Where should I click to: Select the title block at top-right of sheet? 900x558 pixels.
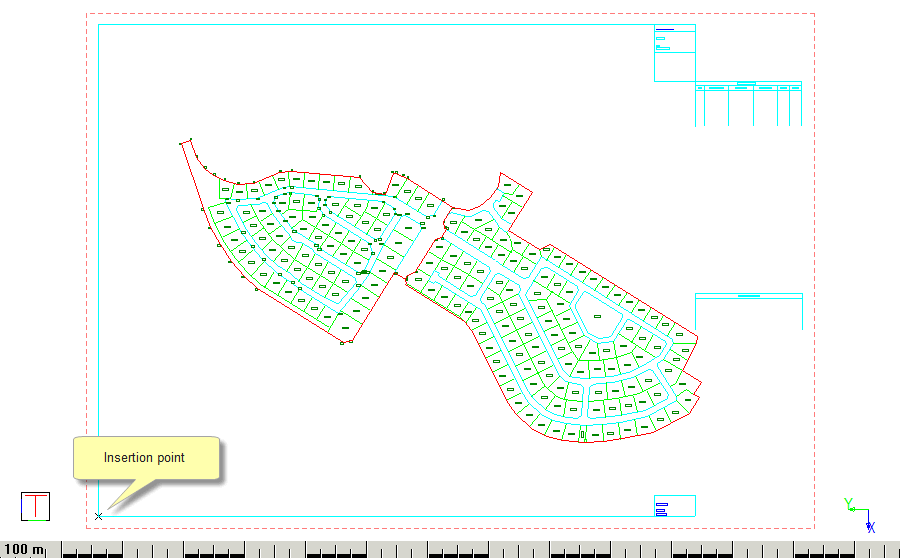point(674,53)
